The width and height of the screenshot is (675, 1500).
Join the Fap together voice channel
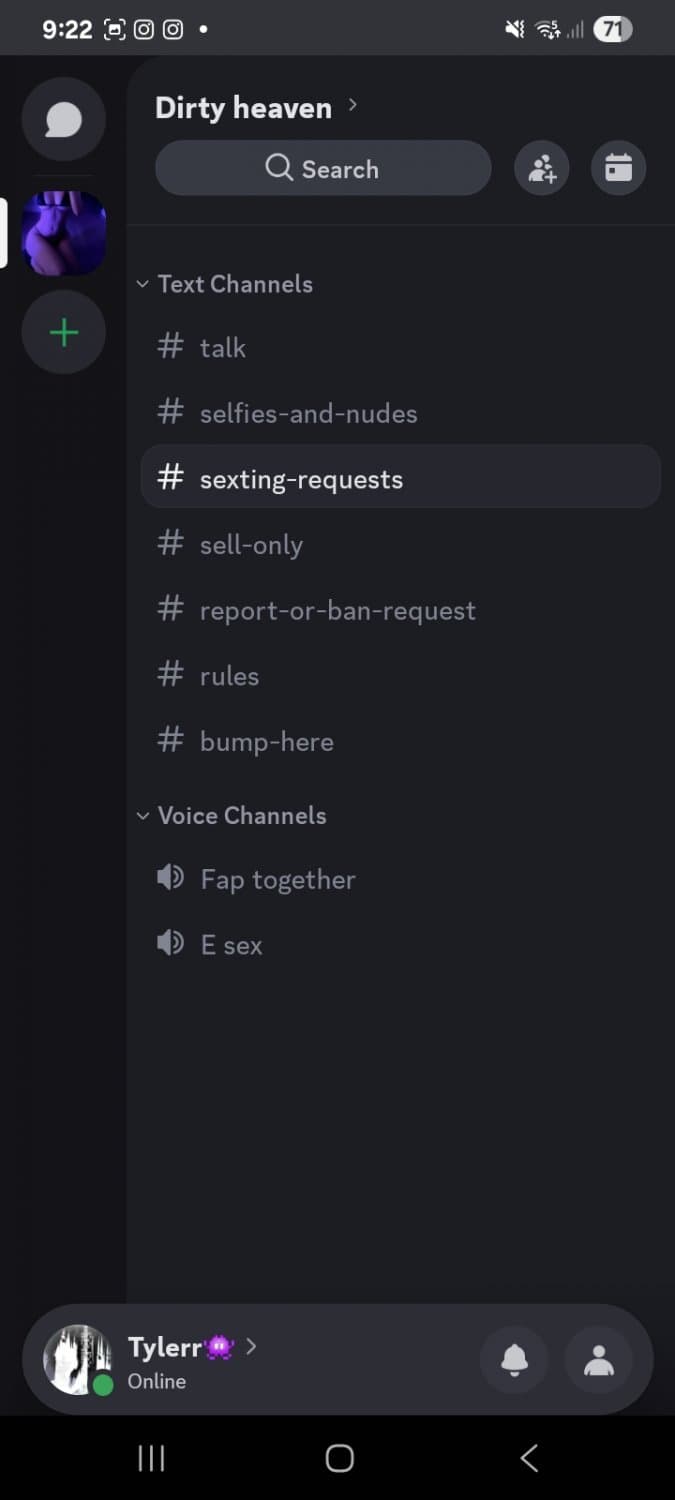pyautogui.click(x=278, y=879)
